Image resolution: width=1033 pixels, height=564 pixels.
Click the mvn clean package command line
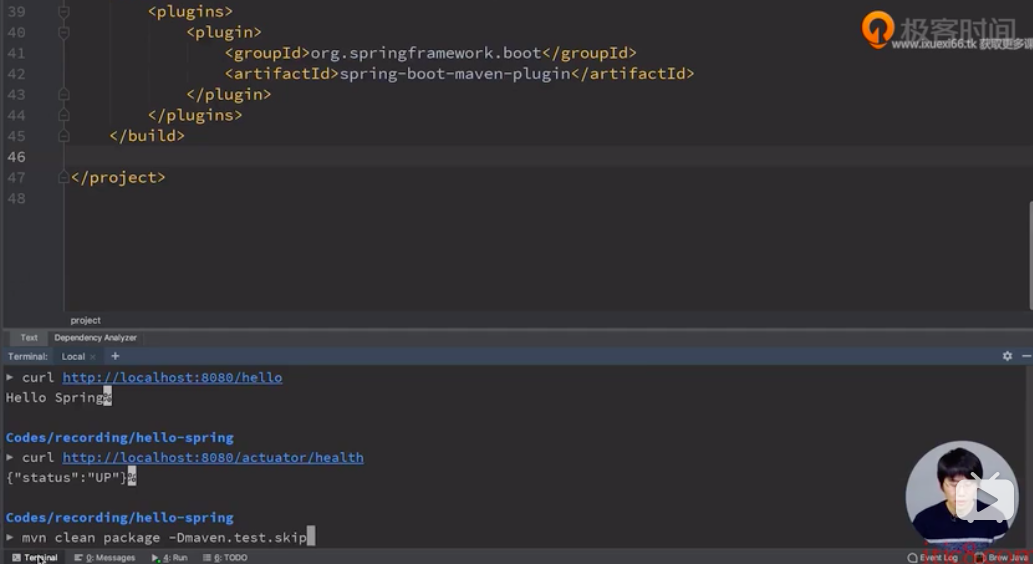164,538
